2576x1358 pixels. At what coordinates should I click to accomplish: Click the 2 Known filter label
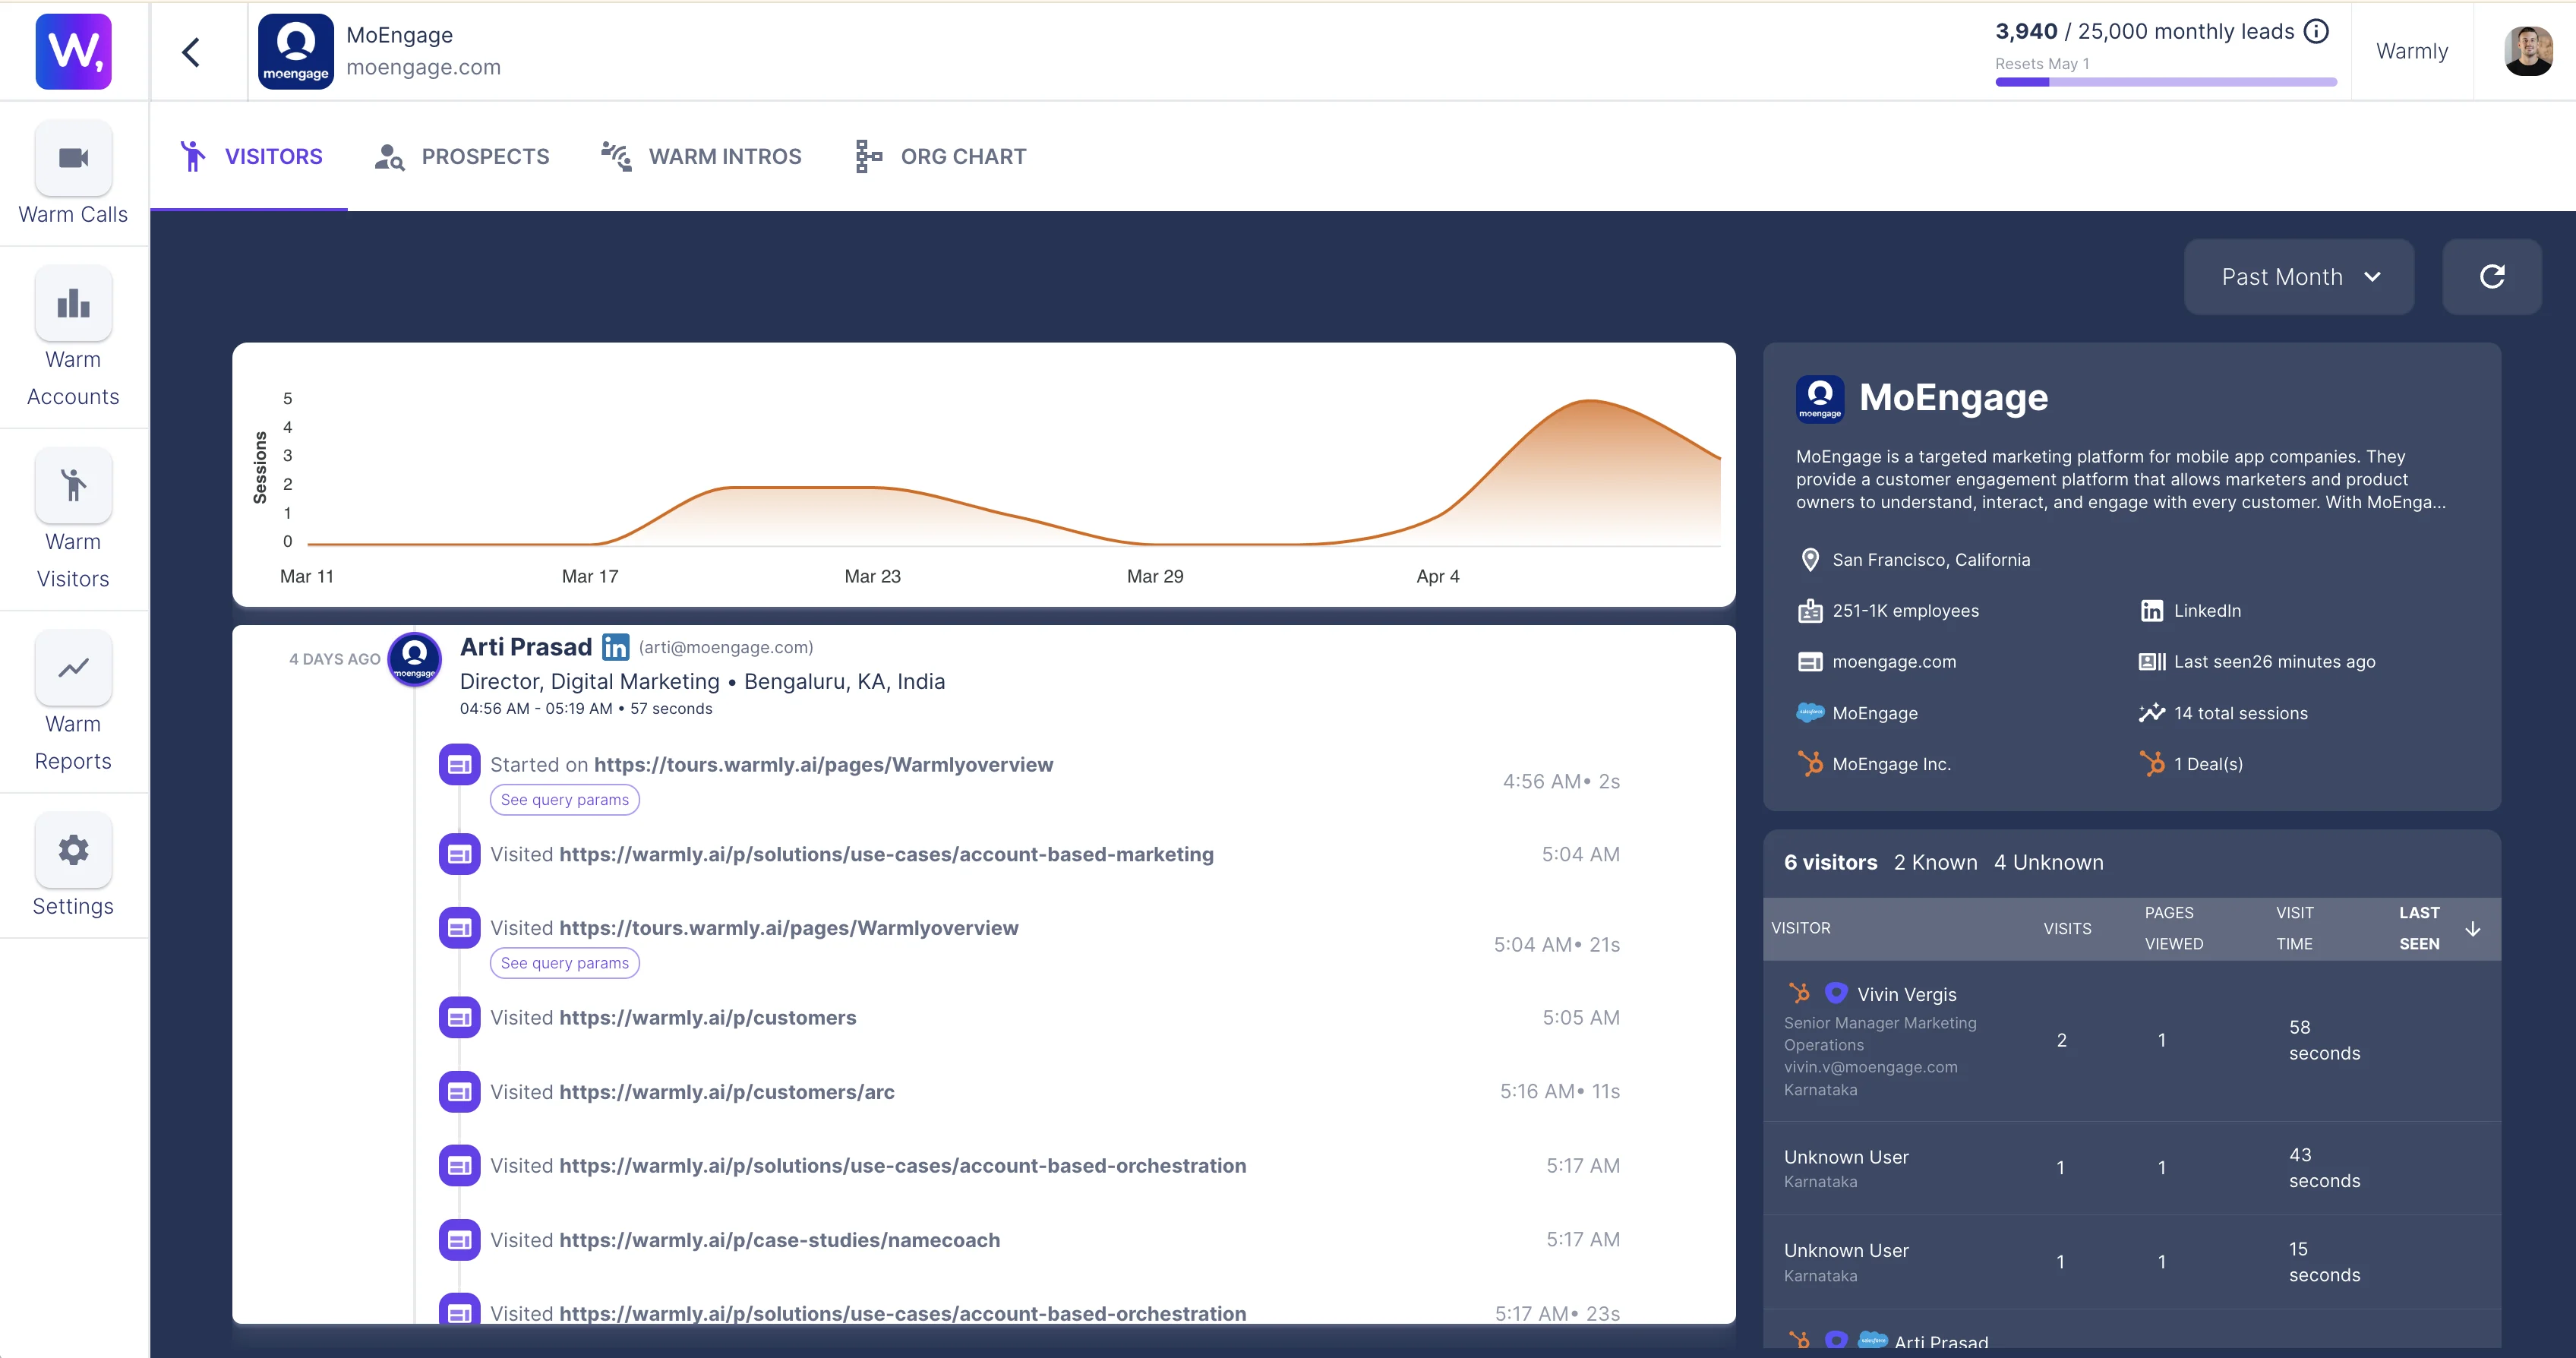(x=1935, y=863)
